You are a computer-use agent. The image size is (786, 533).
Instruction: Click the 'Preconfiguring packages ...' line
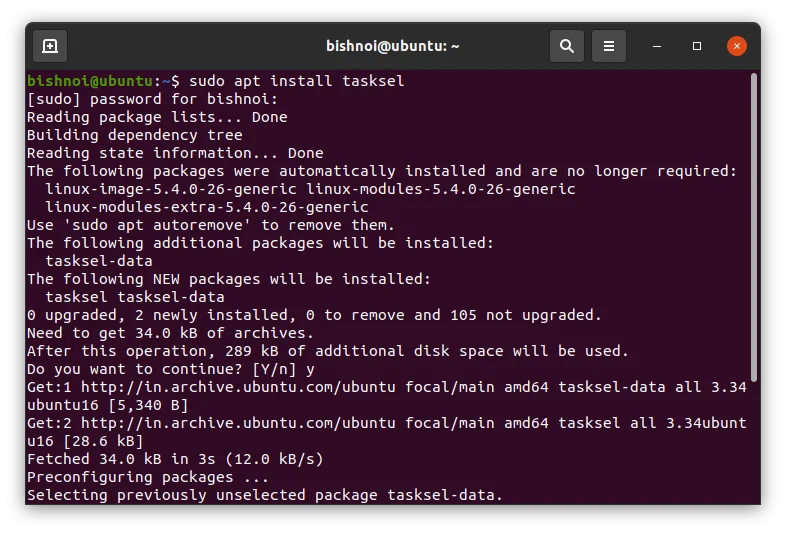[143, 477]
